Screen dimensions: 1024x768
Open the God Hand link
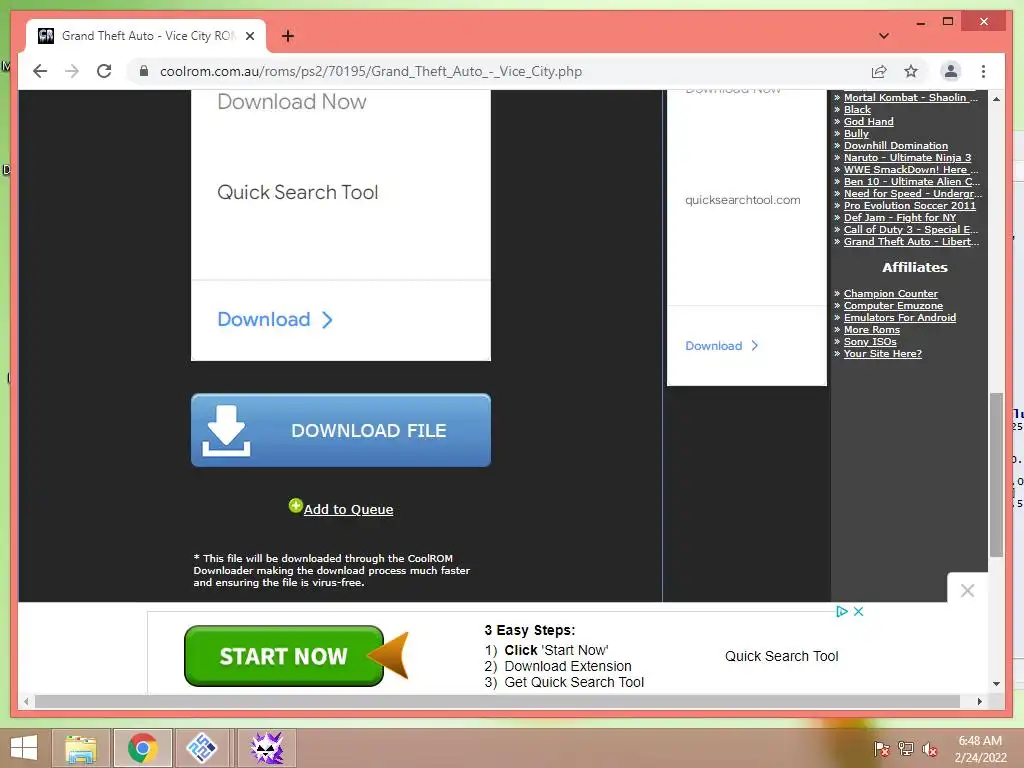click(x=869, y=121)
